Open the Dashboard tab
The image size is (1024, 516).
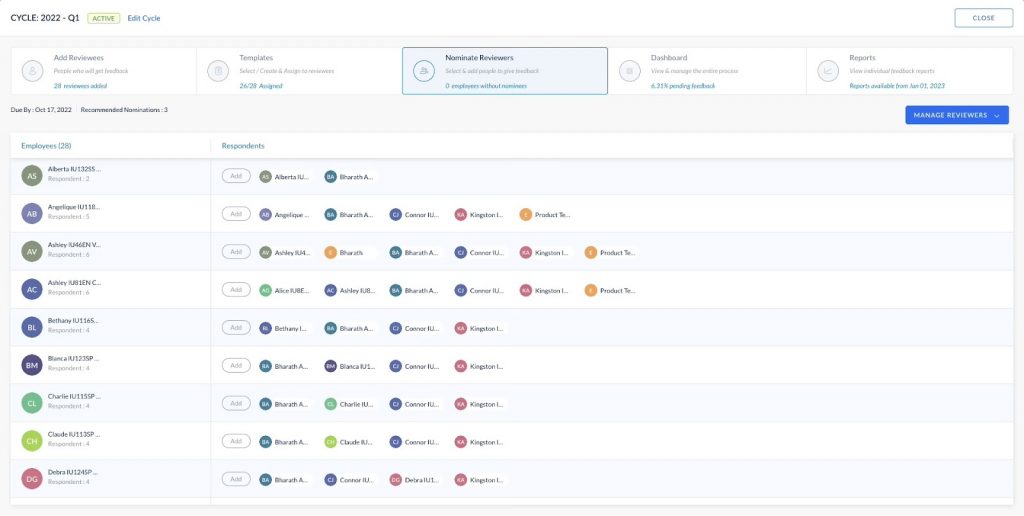click(x=707, y=71)
